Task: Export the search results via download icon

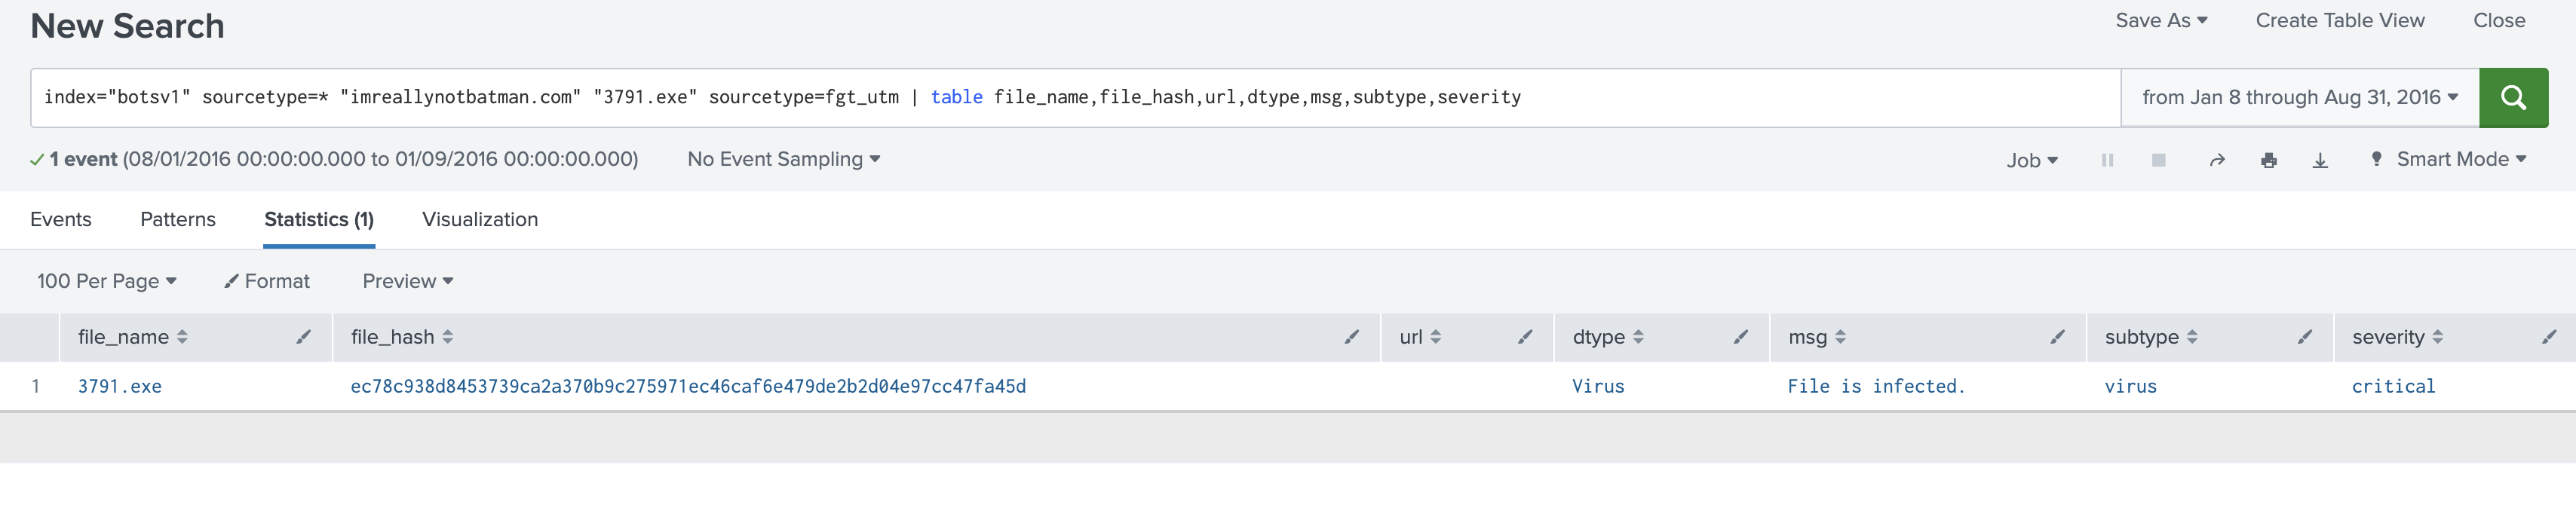Action: [x=2320, y=160]
